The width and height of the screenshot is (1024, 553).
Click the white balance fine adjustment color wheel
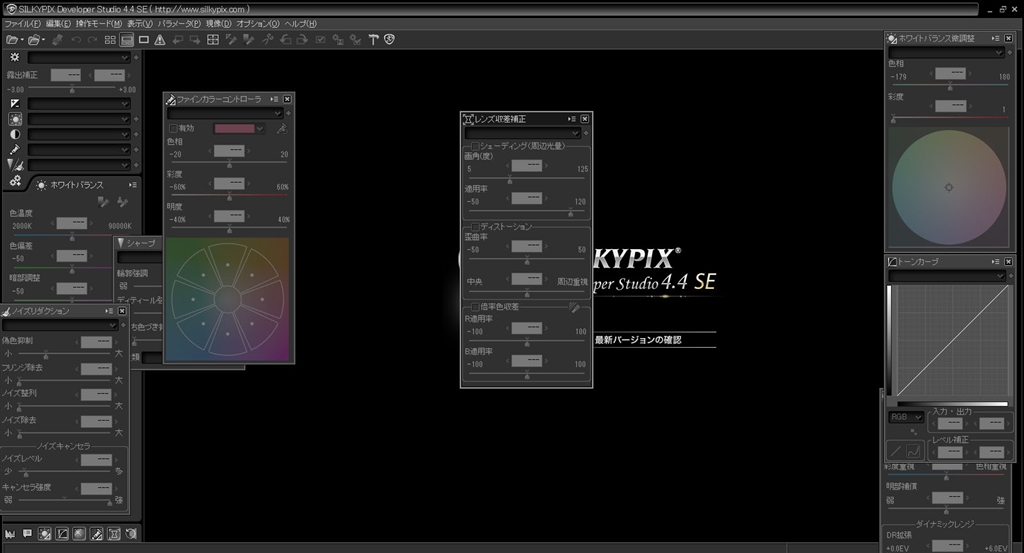949,187
